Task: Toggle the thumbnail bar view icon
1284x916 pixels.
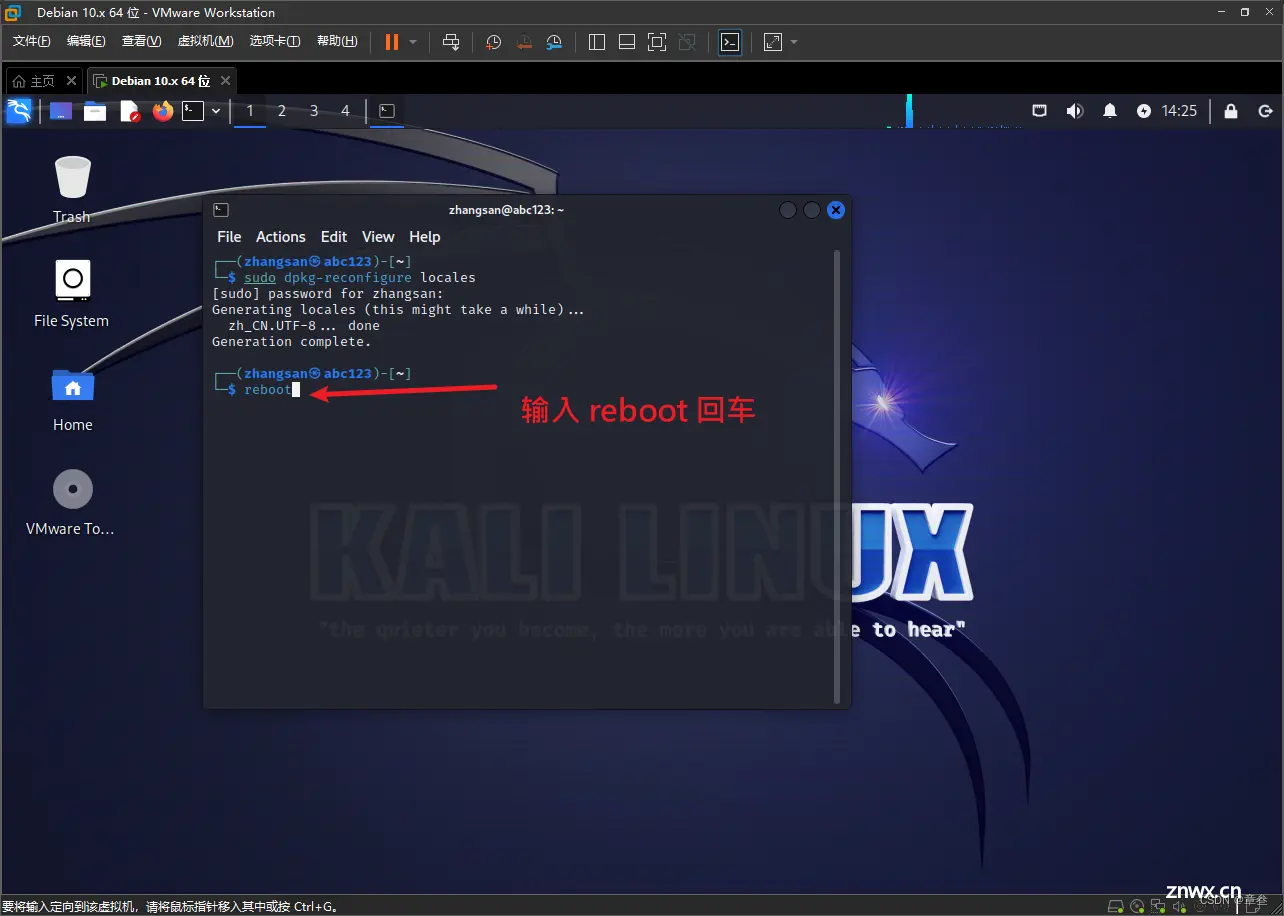Action: (627, 42)
